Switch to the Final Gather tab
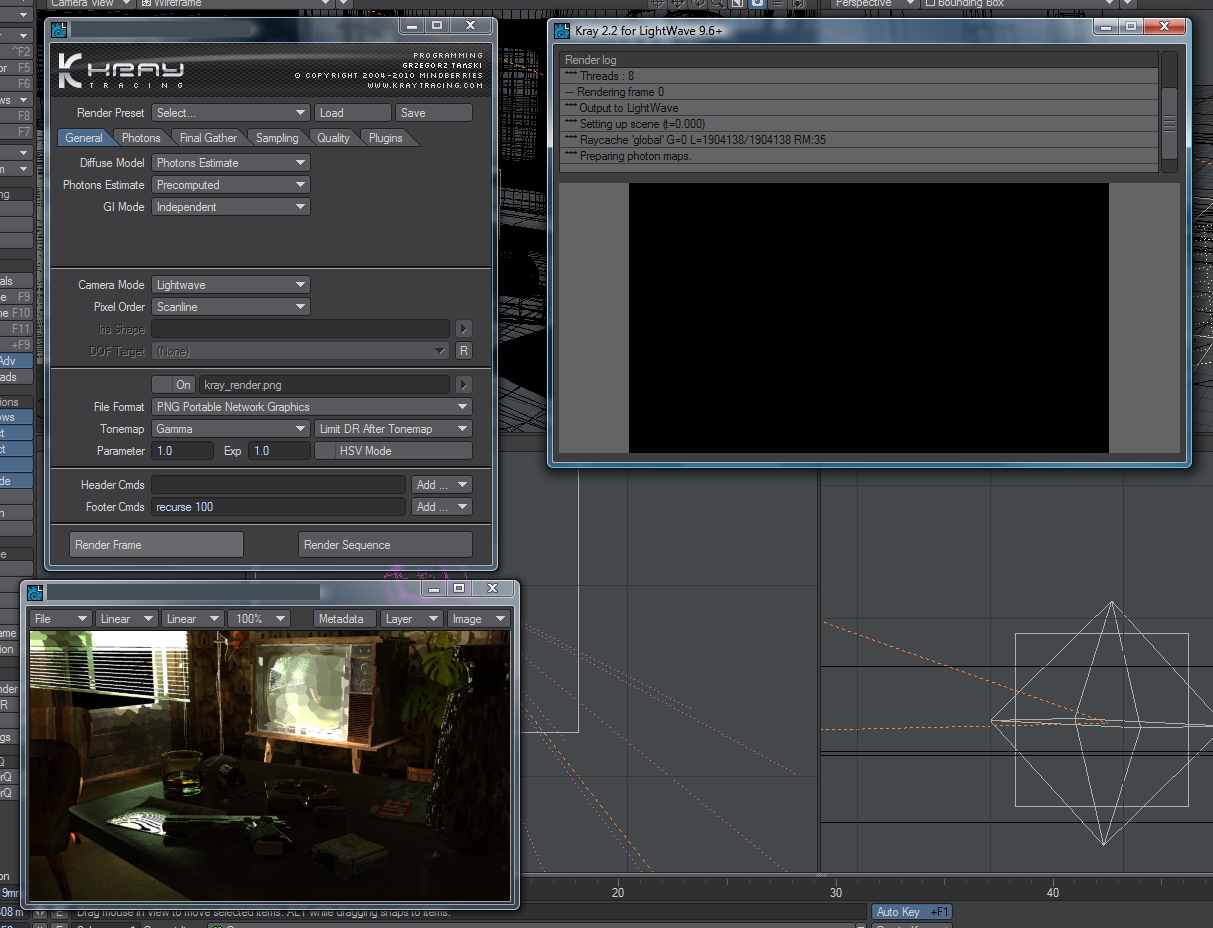 point(208,138)
